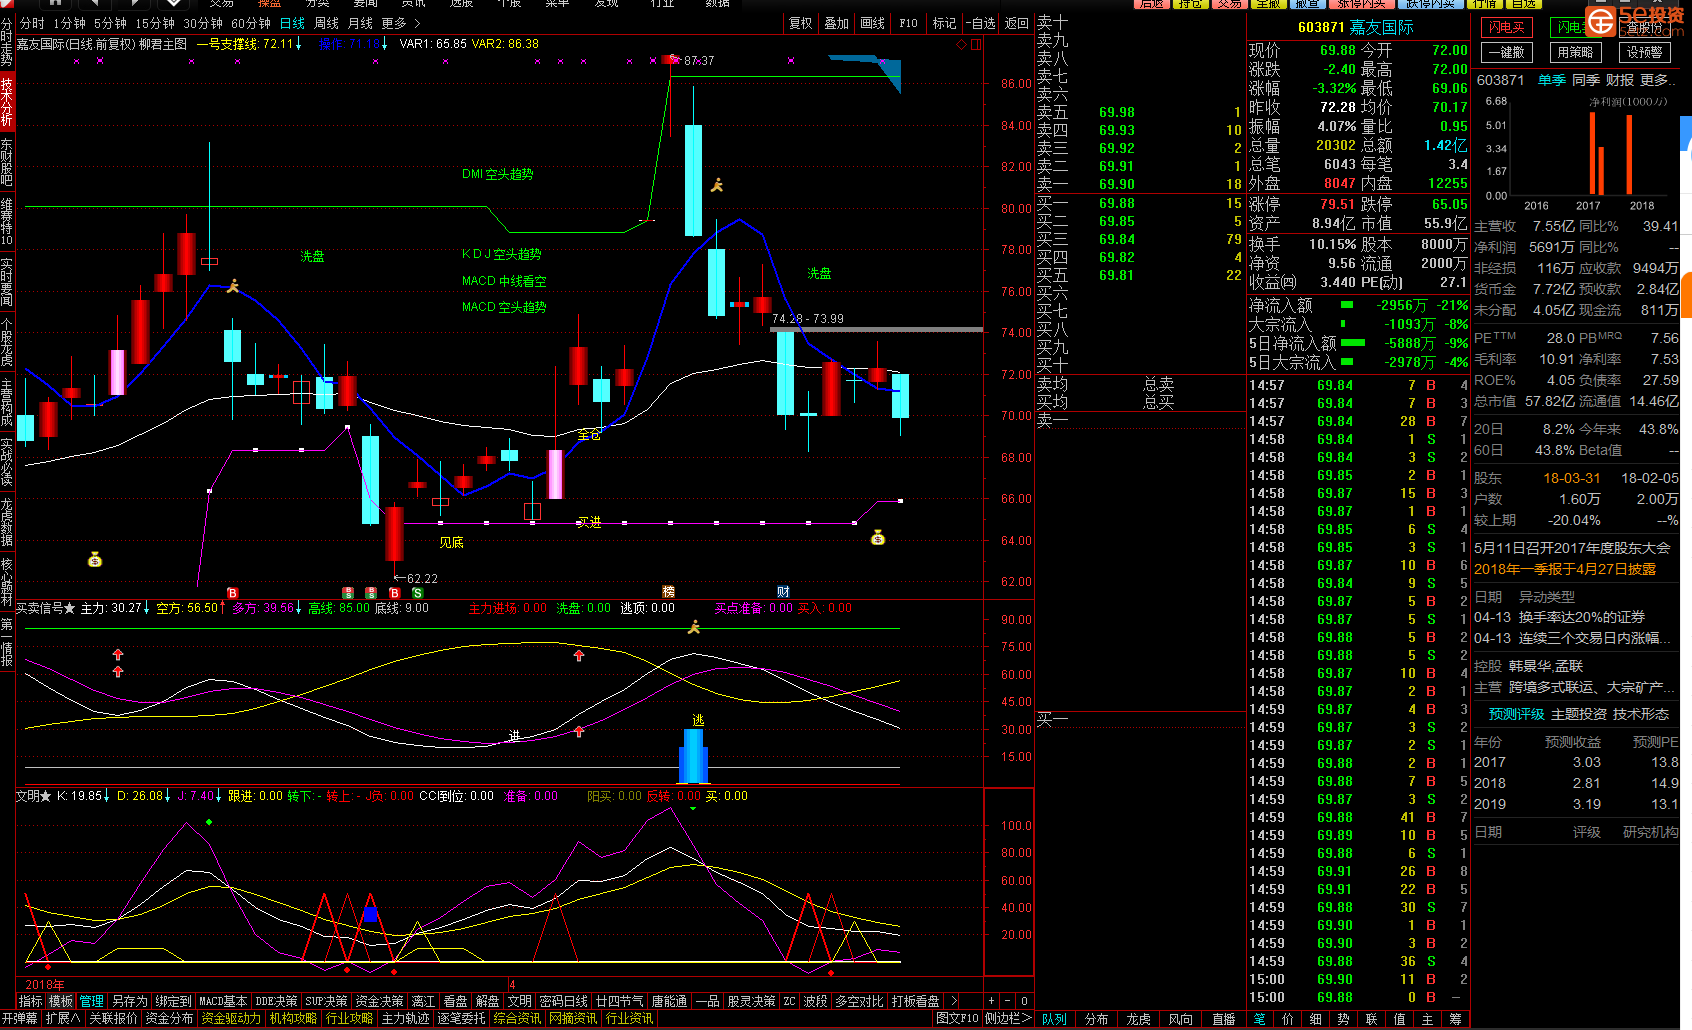Screen dimensions: 1692x1030
Task: Select the 1分钟 chart period
Action: tap(69, 23)
